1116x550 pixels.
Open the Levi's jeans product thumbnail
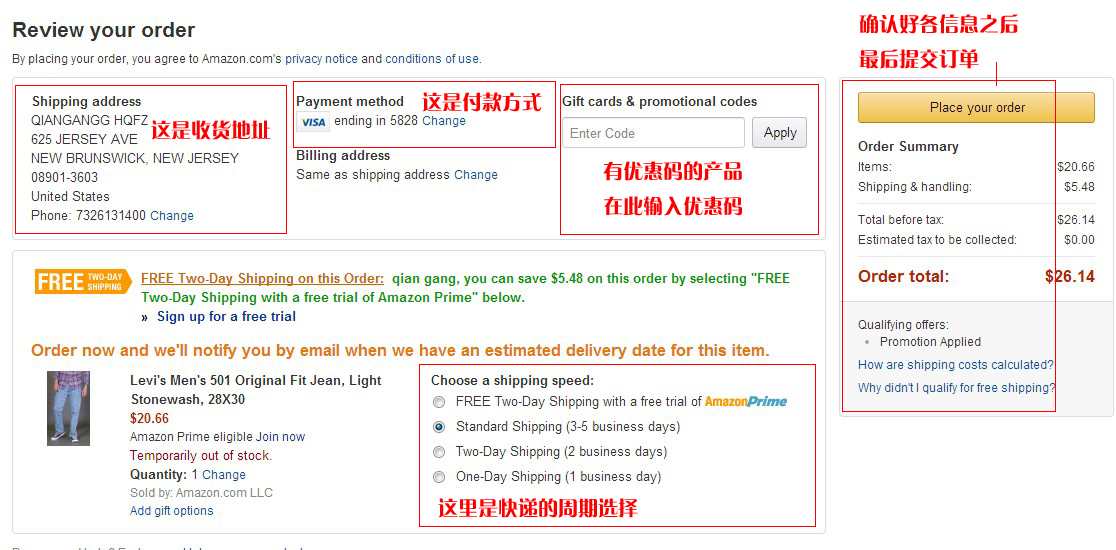tap(68, 408)
